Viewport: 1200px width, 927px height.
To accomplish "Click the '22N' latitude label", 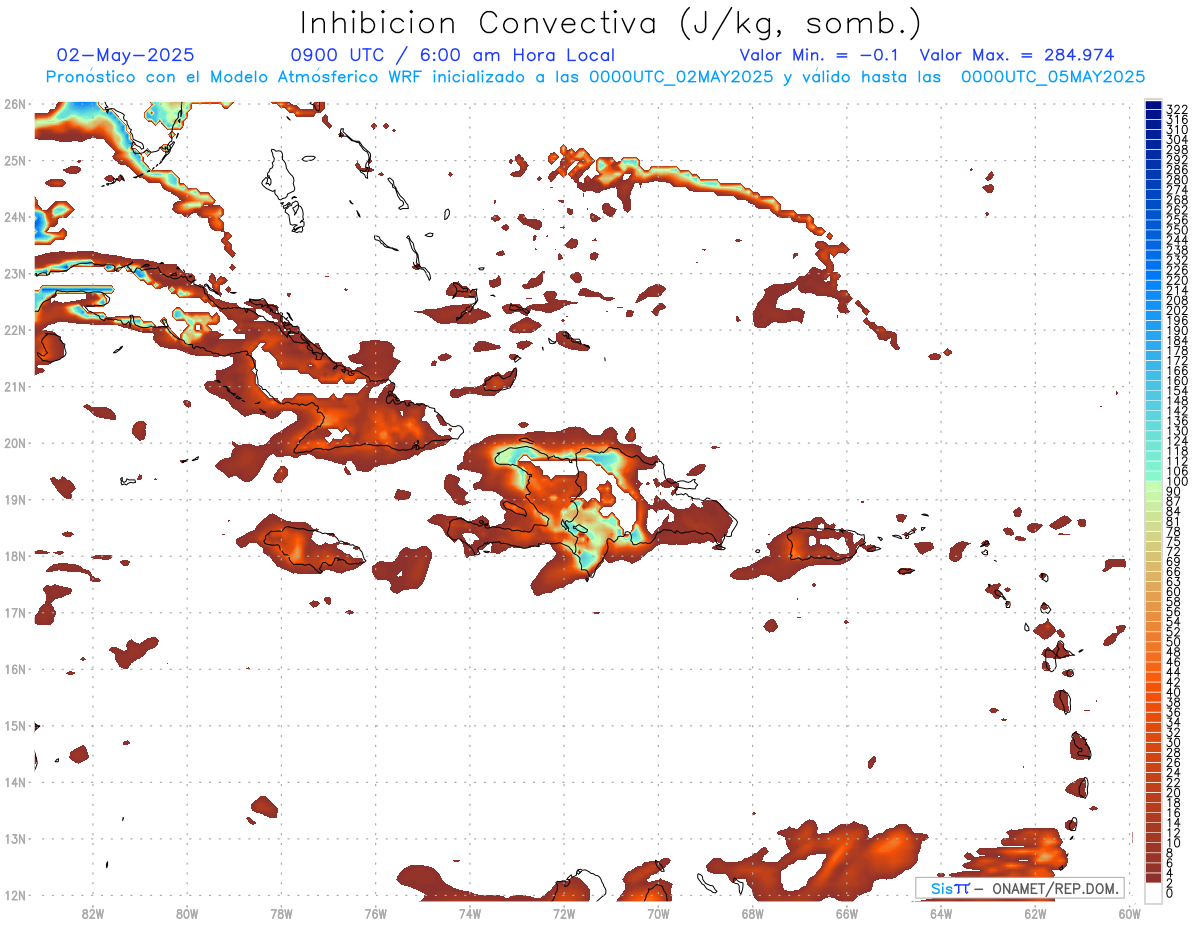I will tap(15, 330).
